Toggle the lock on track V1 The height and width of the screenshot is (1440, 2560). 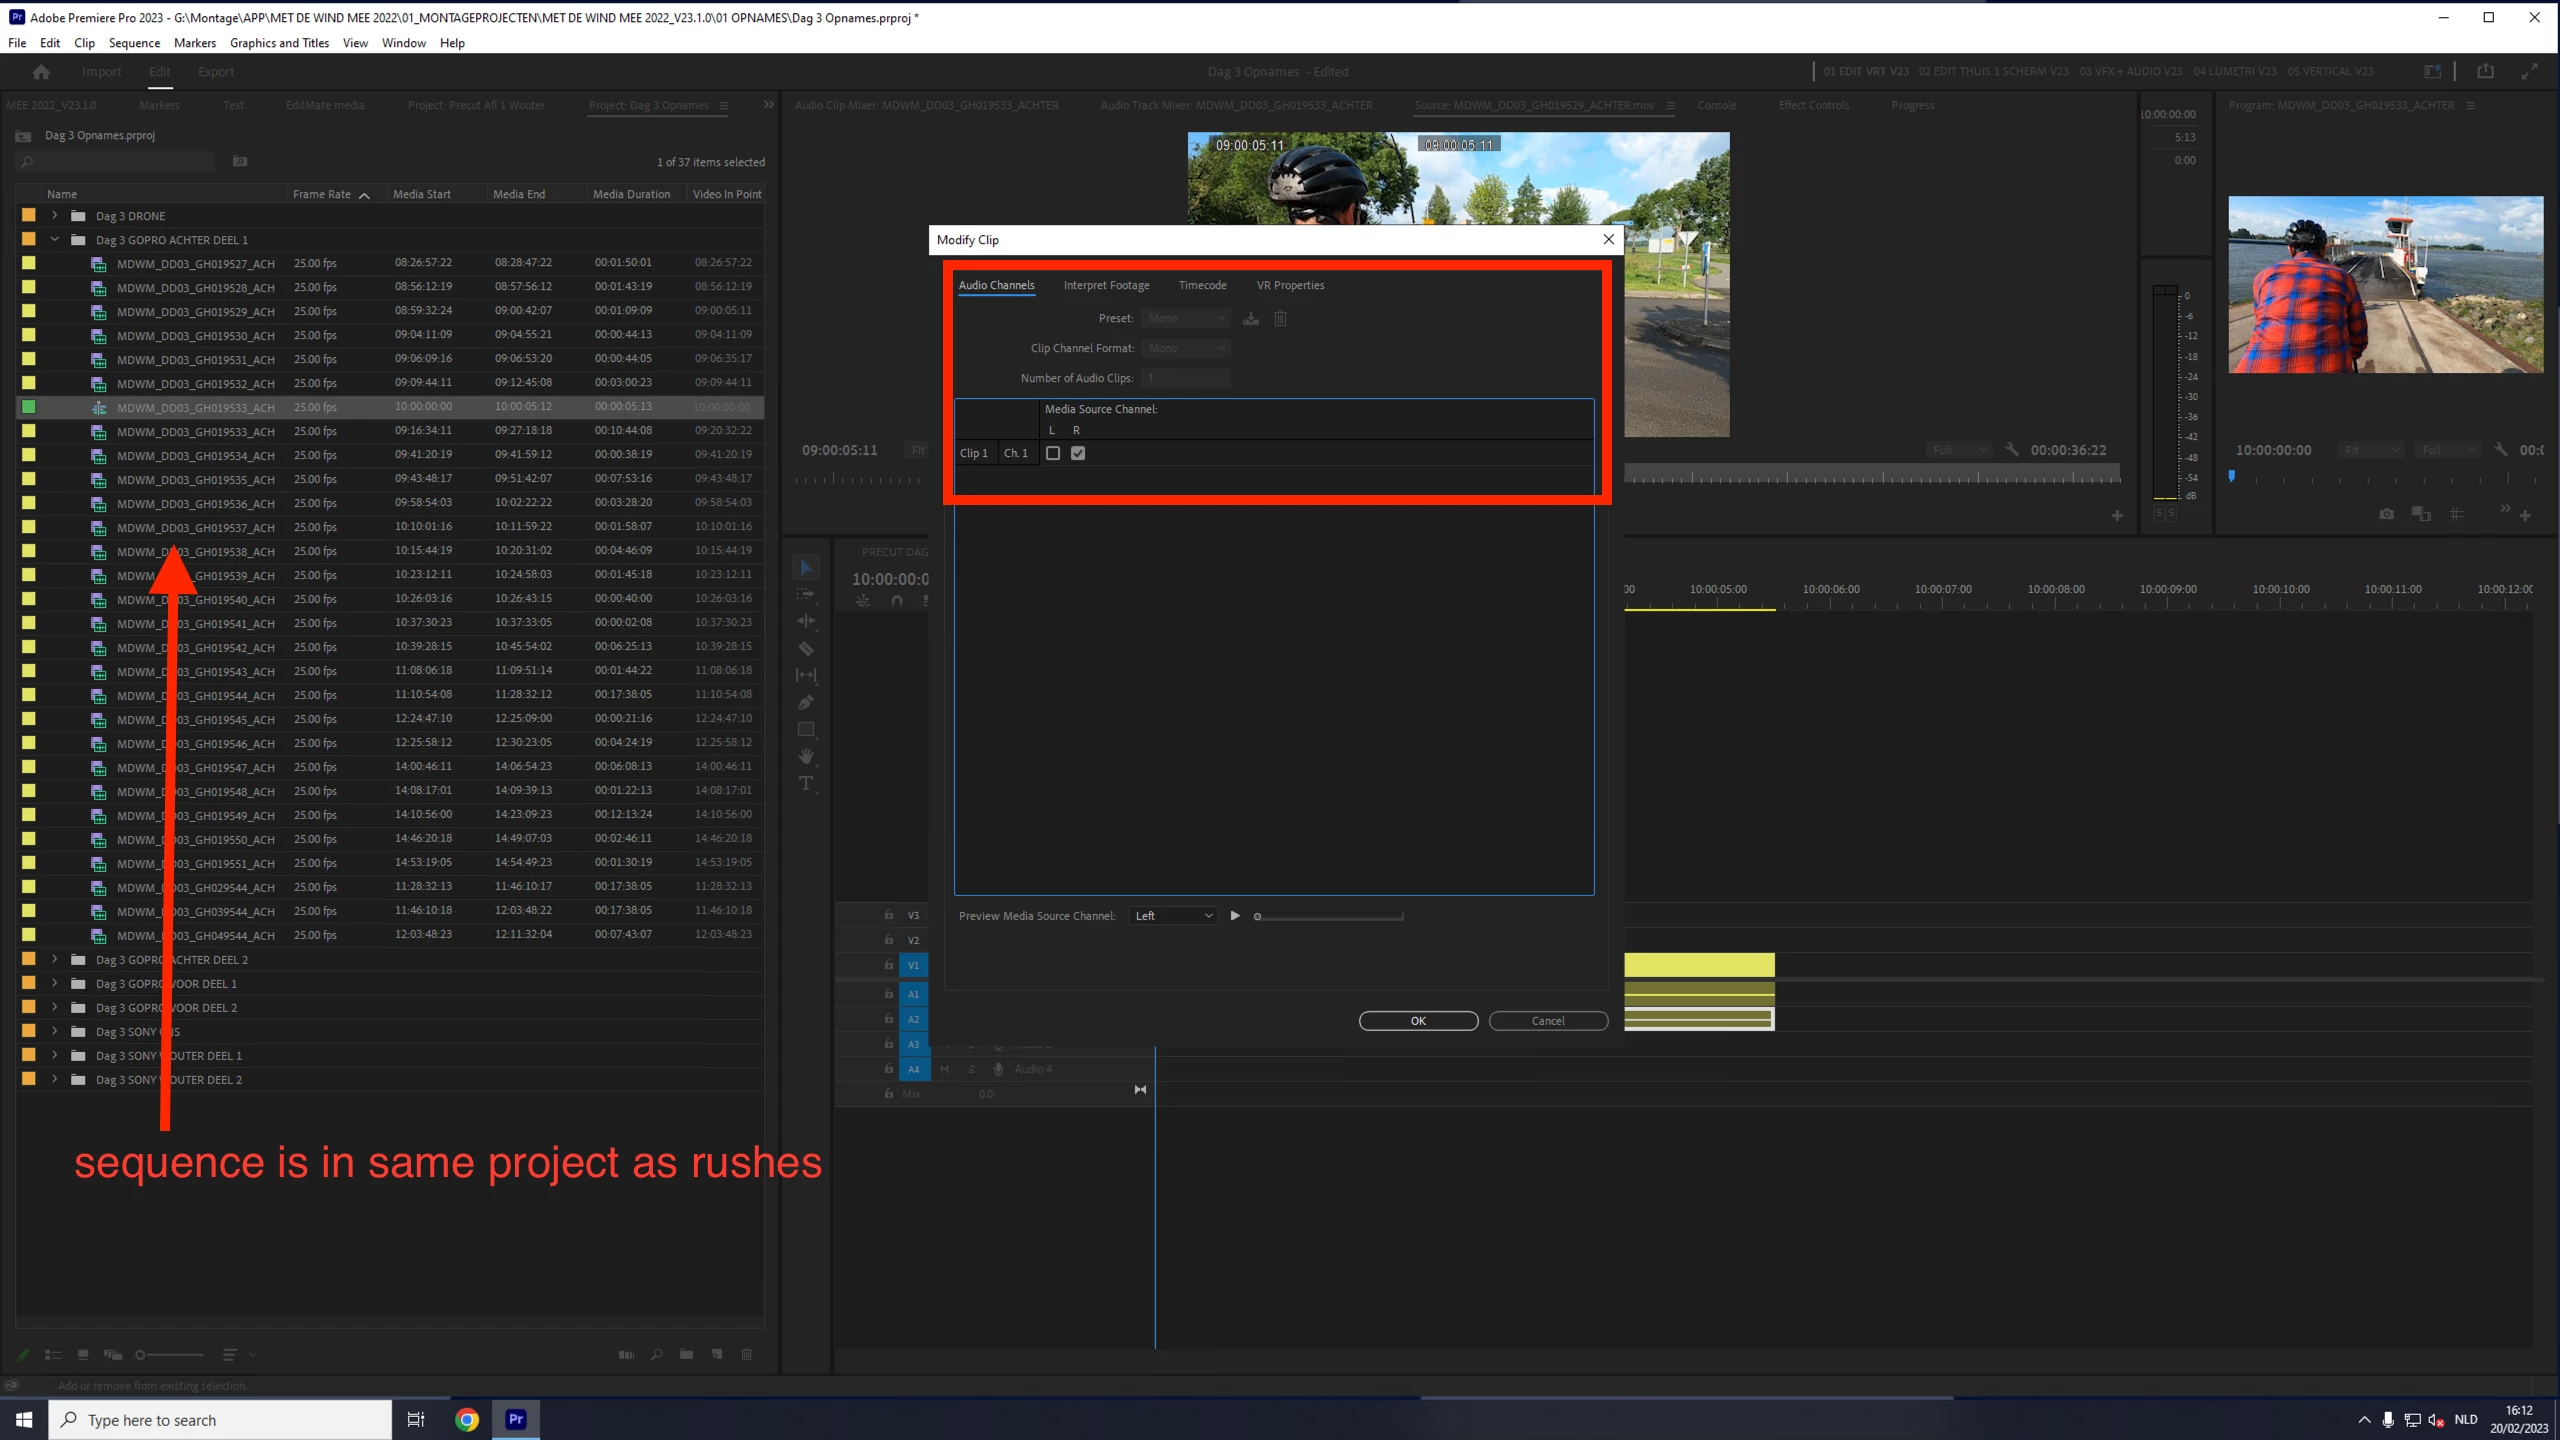(888, 965)
